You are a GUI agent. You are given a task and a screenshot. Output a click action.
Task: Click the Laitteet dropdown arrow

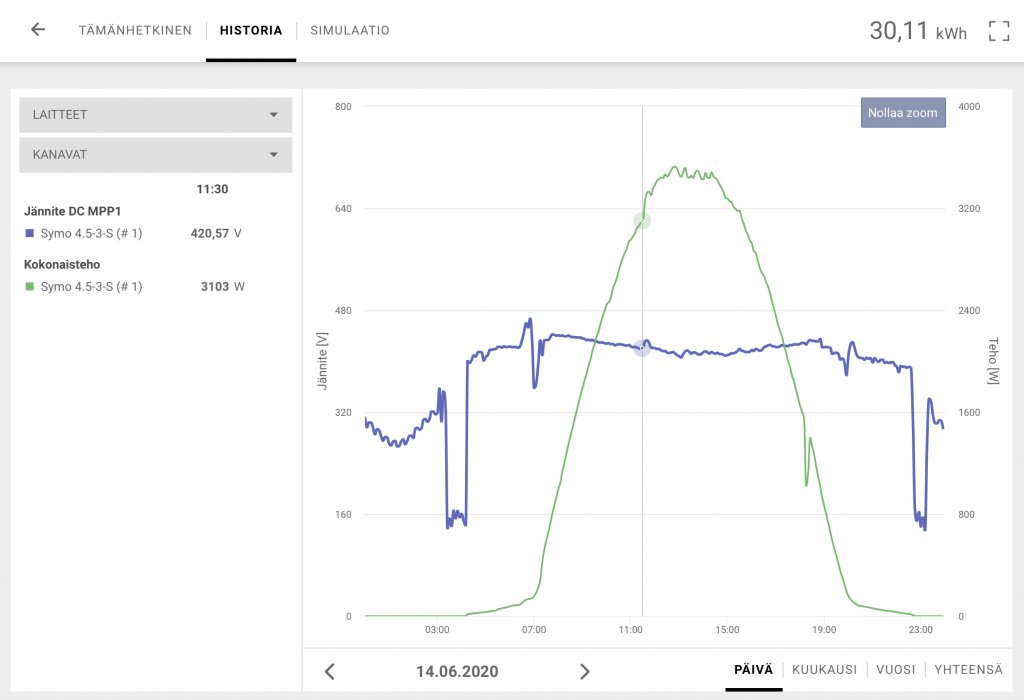tap(273, 115)
